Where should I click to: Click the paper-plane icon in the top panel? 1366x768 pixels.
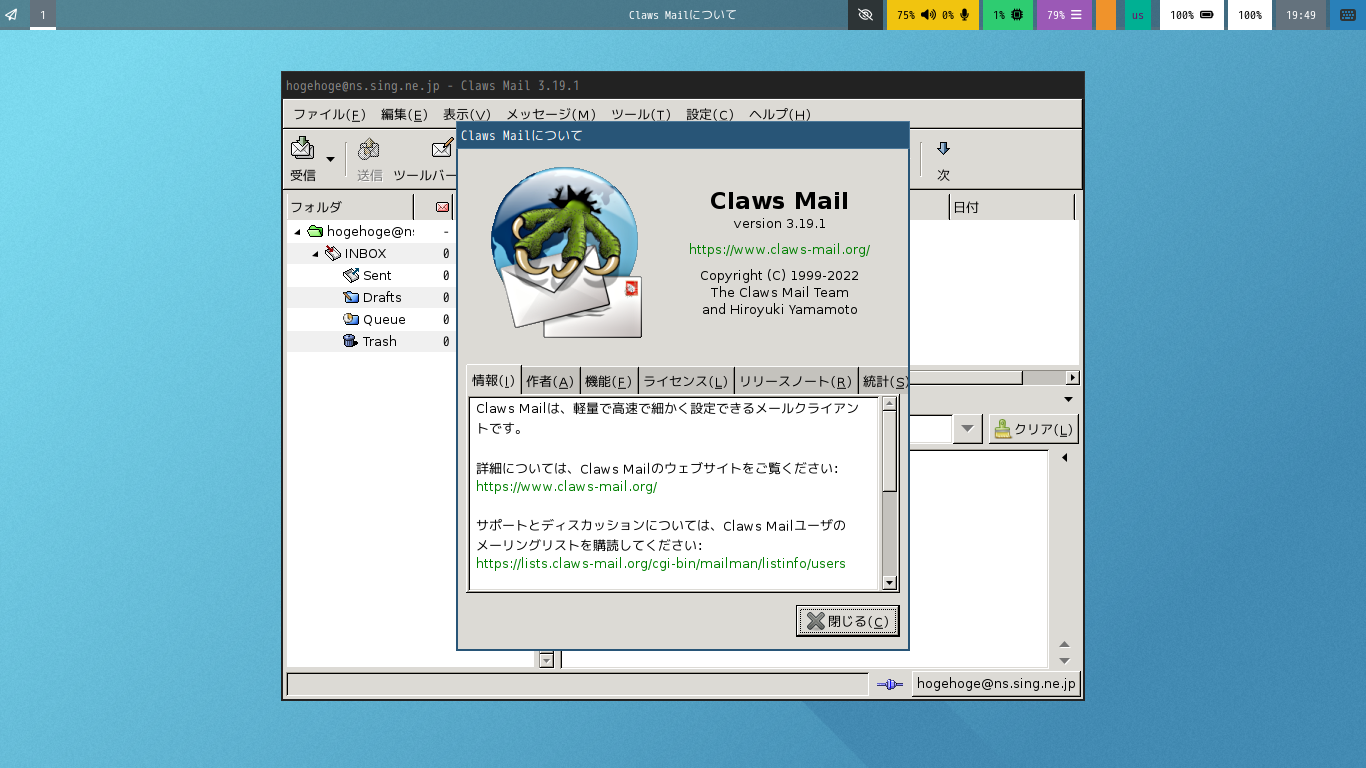tap(12, 15)
